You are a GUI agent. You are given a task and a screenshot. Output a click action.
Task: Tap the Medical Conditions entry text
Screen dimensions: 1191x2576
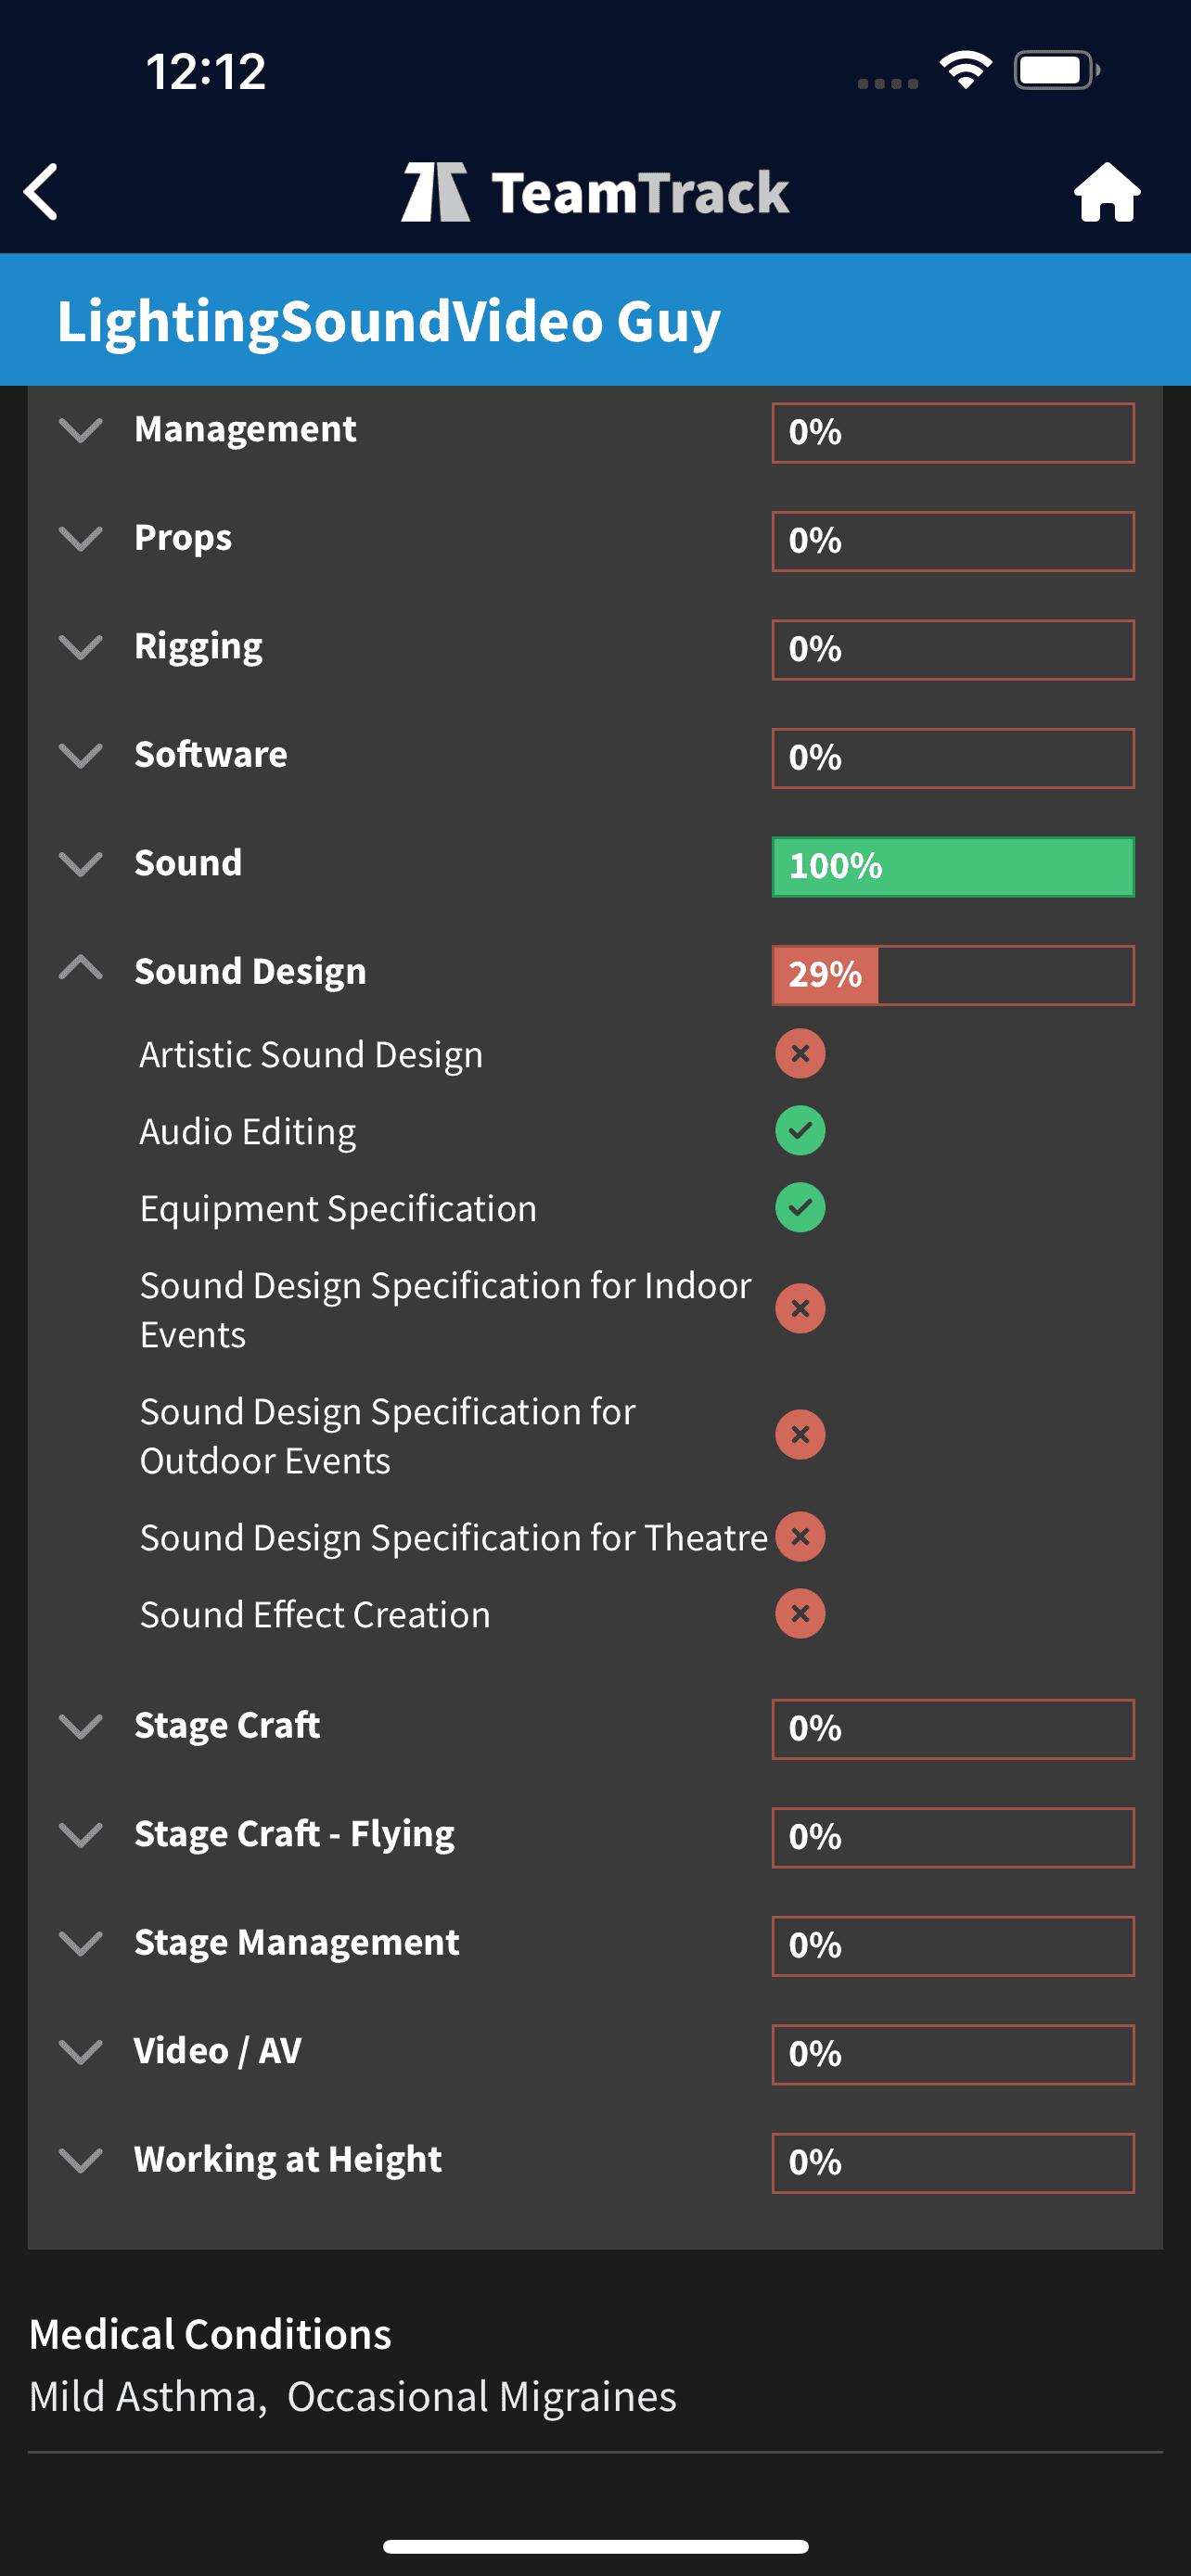click(x=352, y=2397)
